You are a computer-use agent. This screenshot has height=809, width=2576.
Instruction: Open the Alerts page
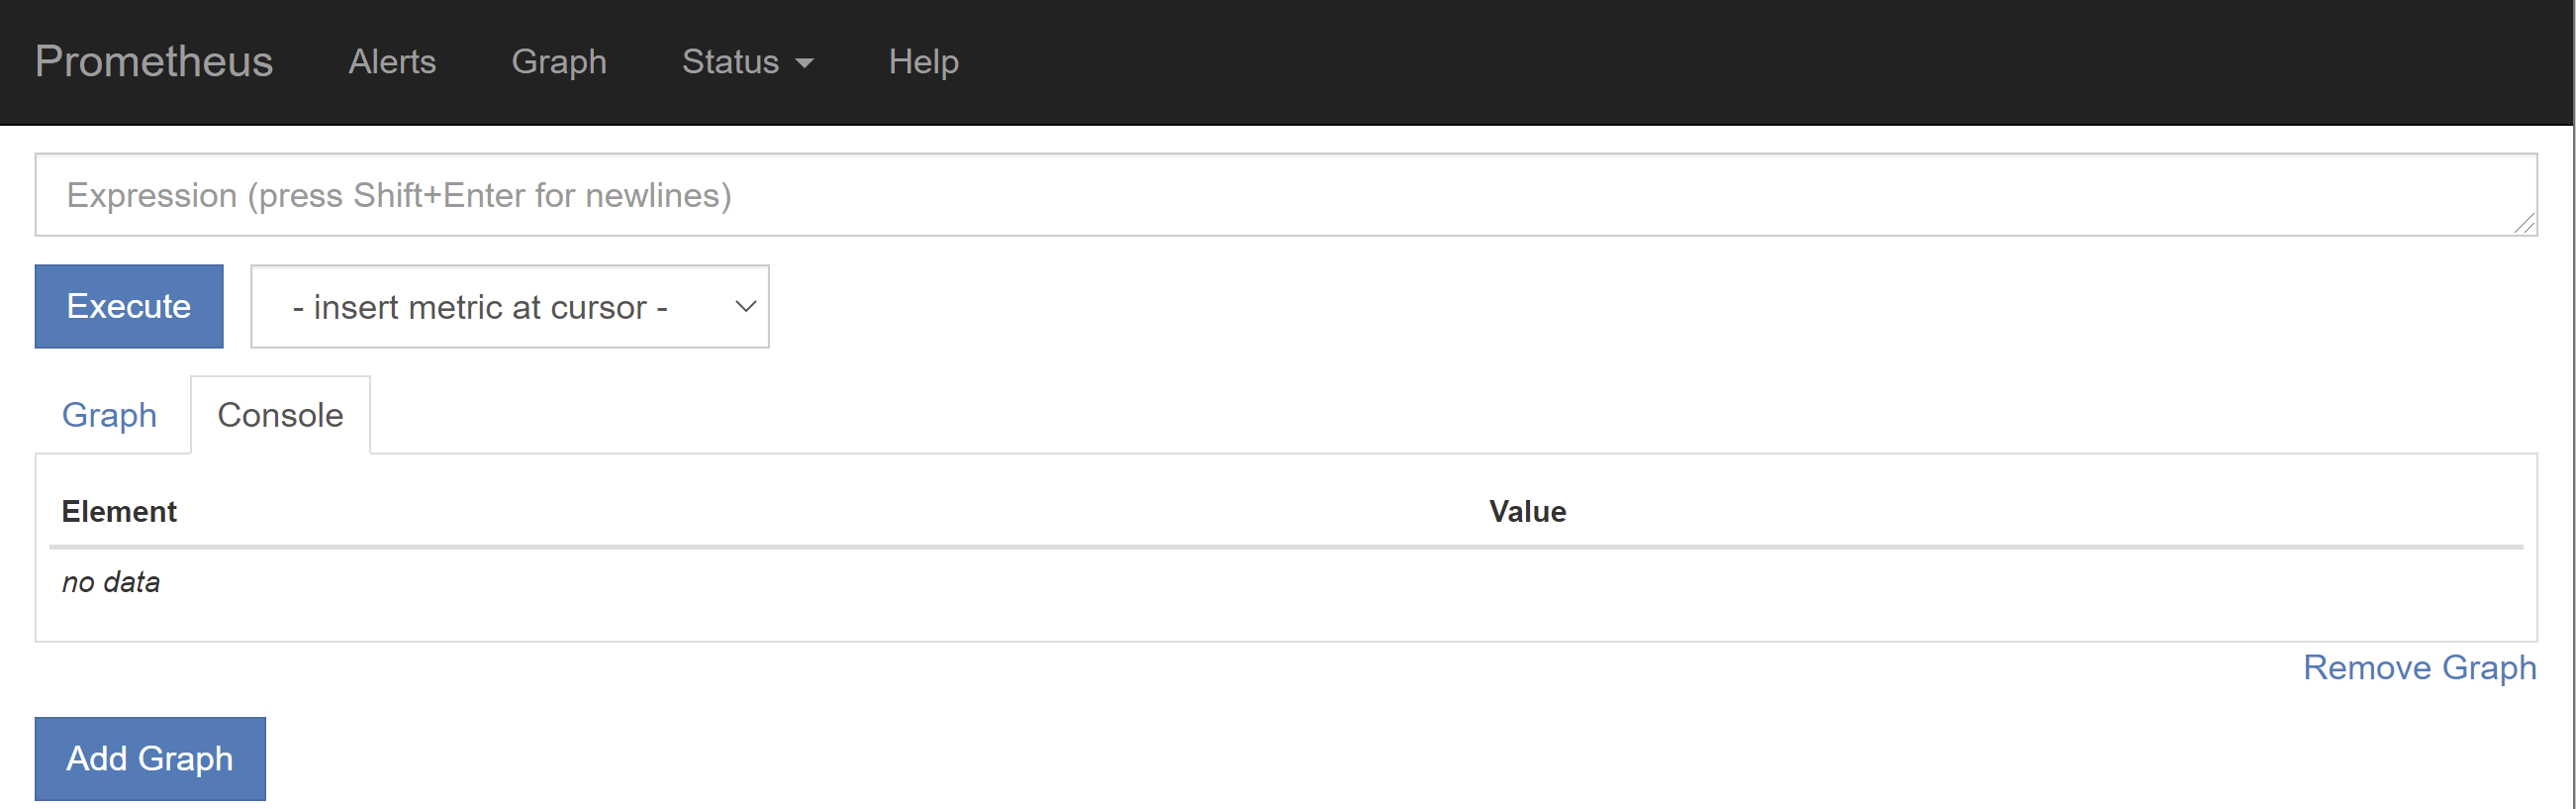coord(392,62)
